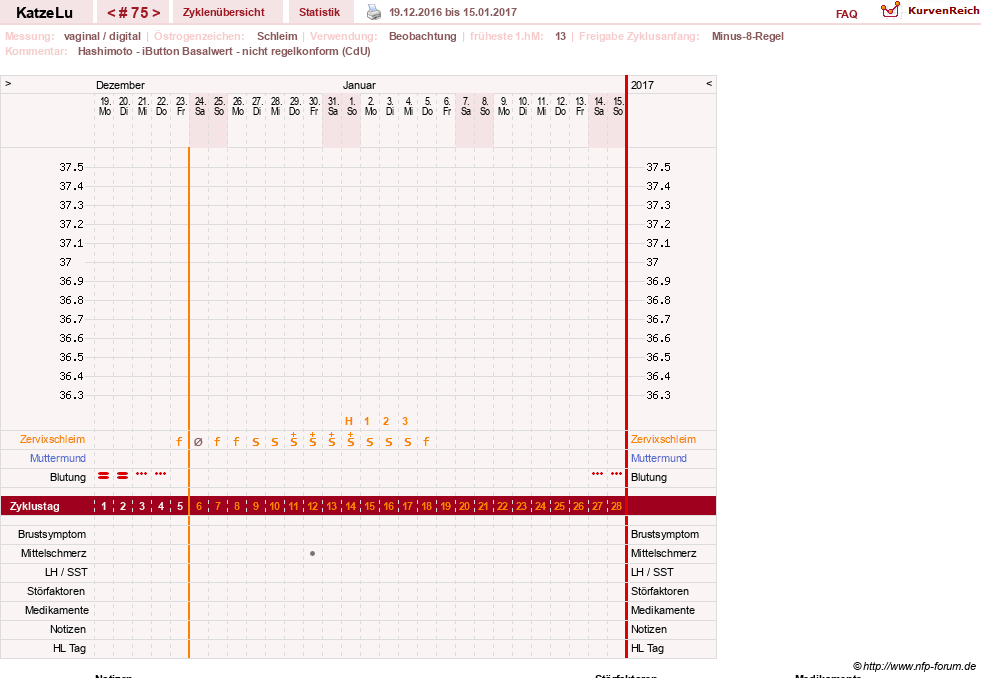This screenshot has height=678, width=981.
Task: Click date header '24. Sa'
Action: 200,106
